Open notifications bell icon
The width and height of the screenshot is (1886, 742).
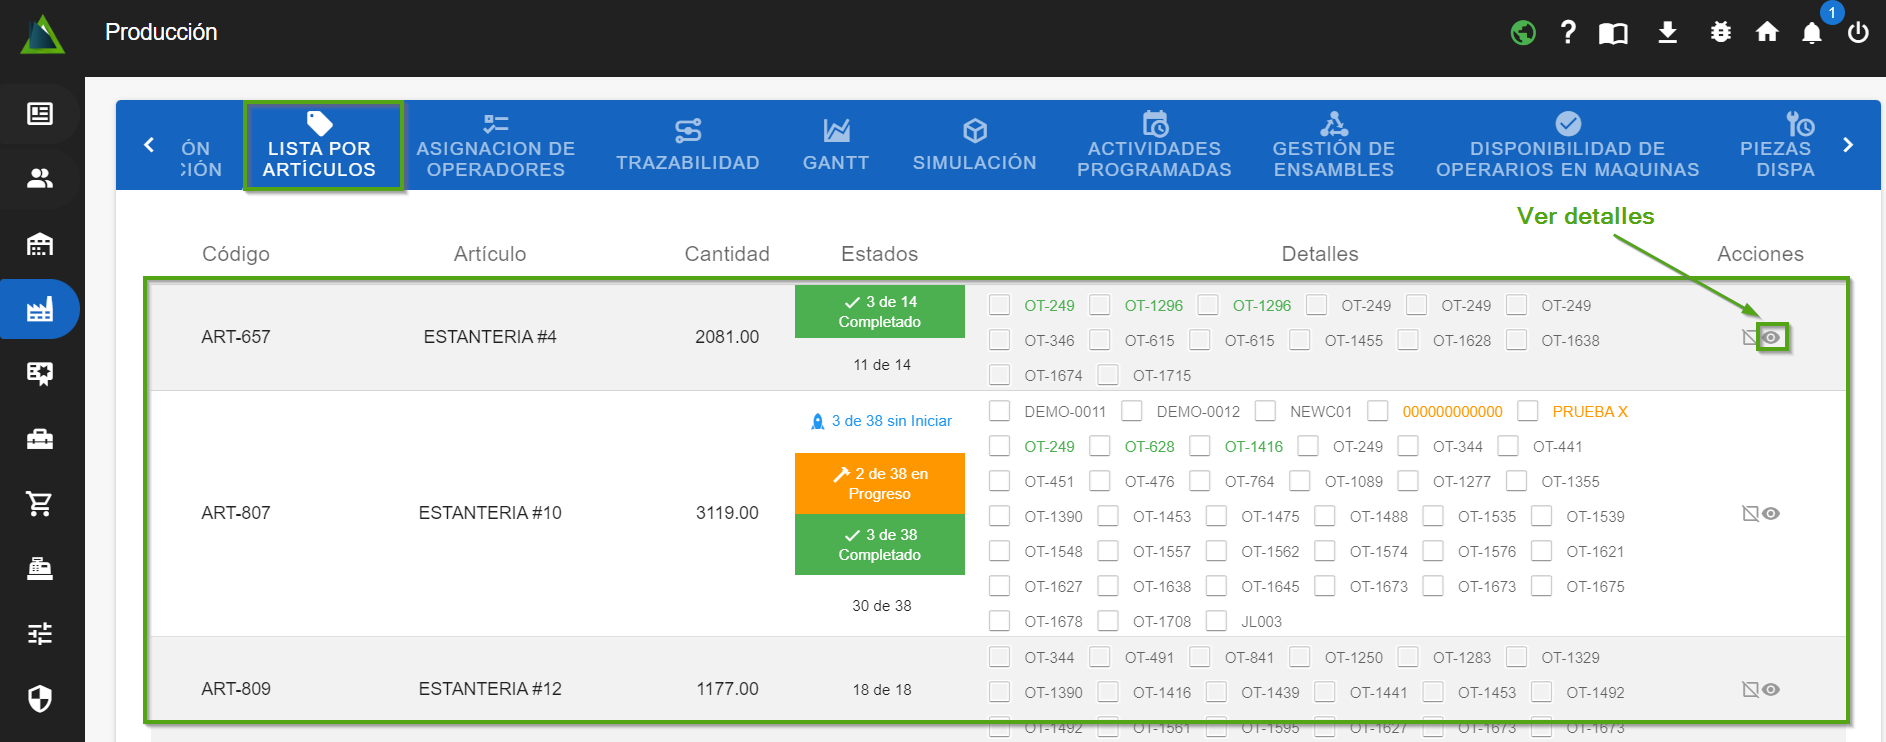pyautogui.click(x=1812, y=33)
